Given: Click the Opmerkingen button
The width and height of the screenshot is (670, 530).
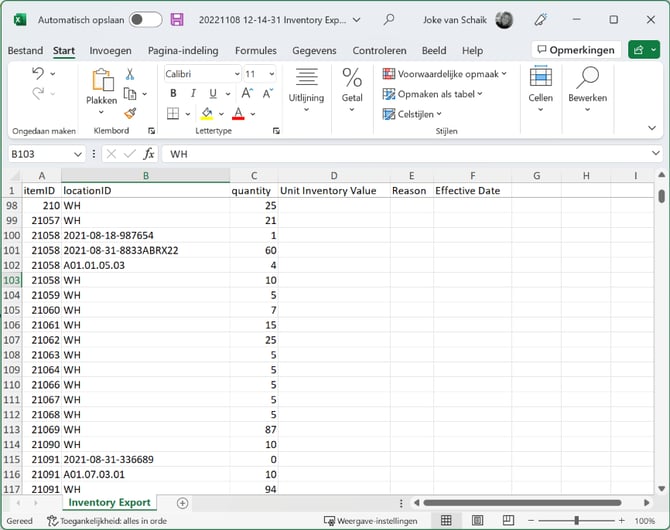Looking at the screenshot, I should [573, 49].
